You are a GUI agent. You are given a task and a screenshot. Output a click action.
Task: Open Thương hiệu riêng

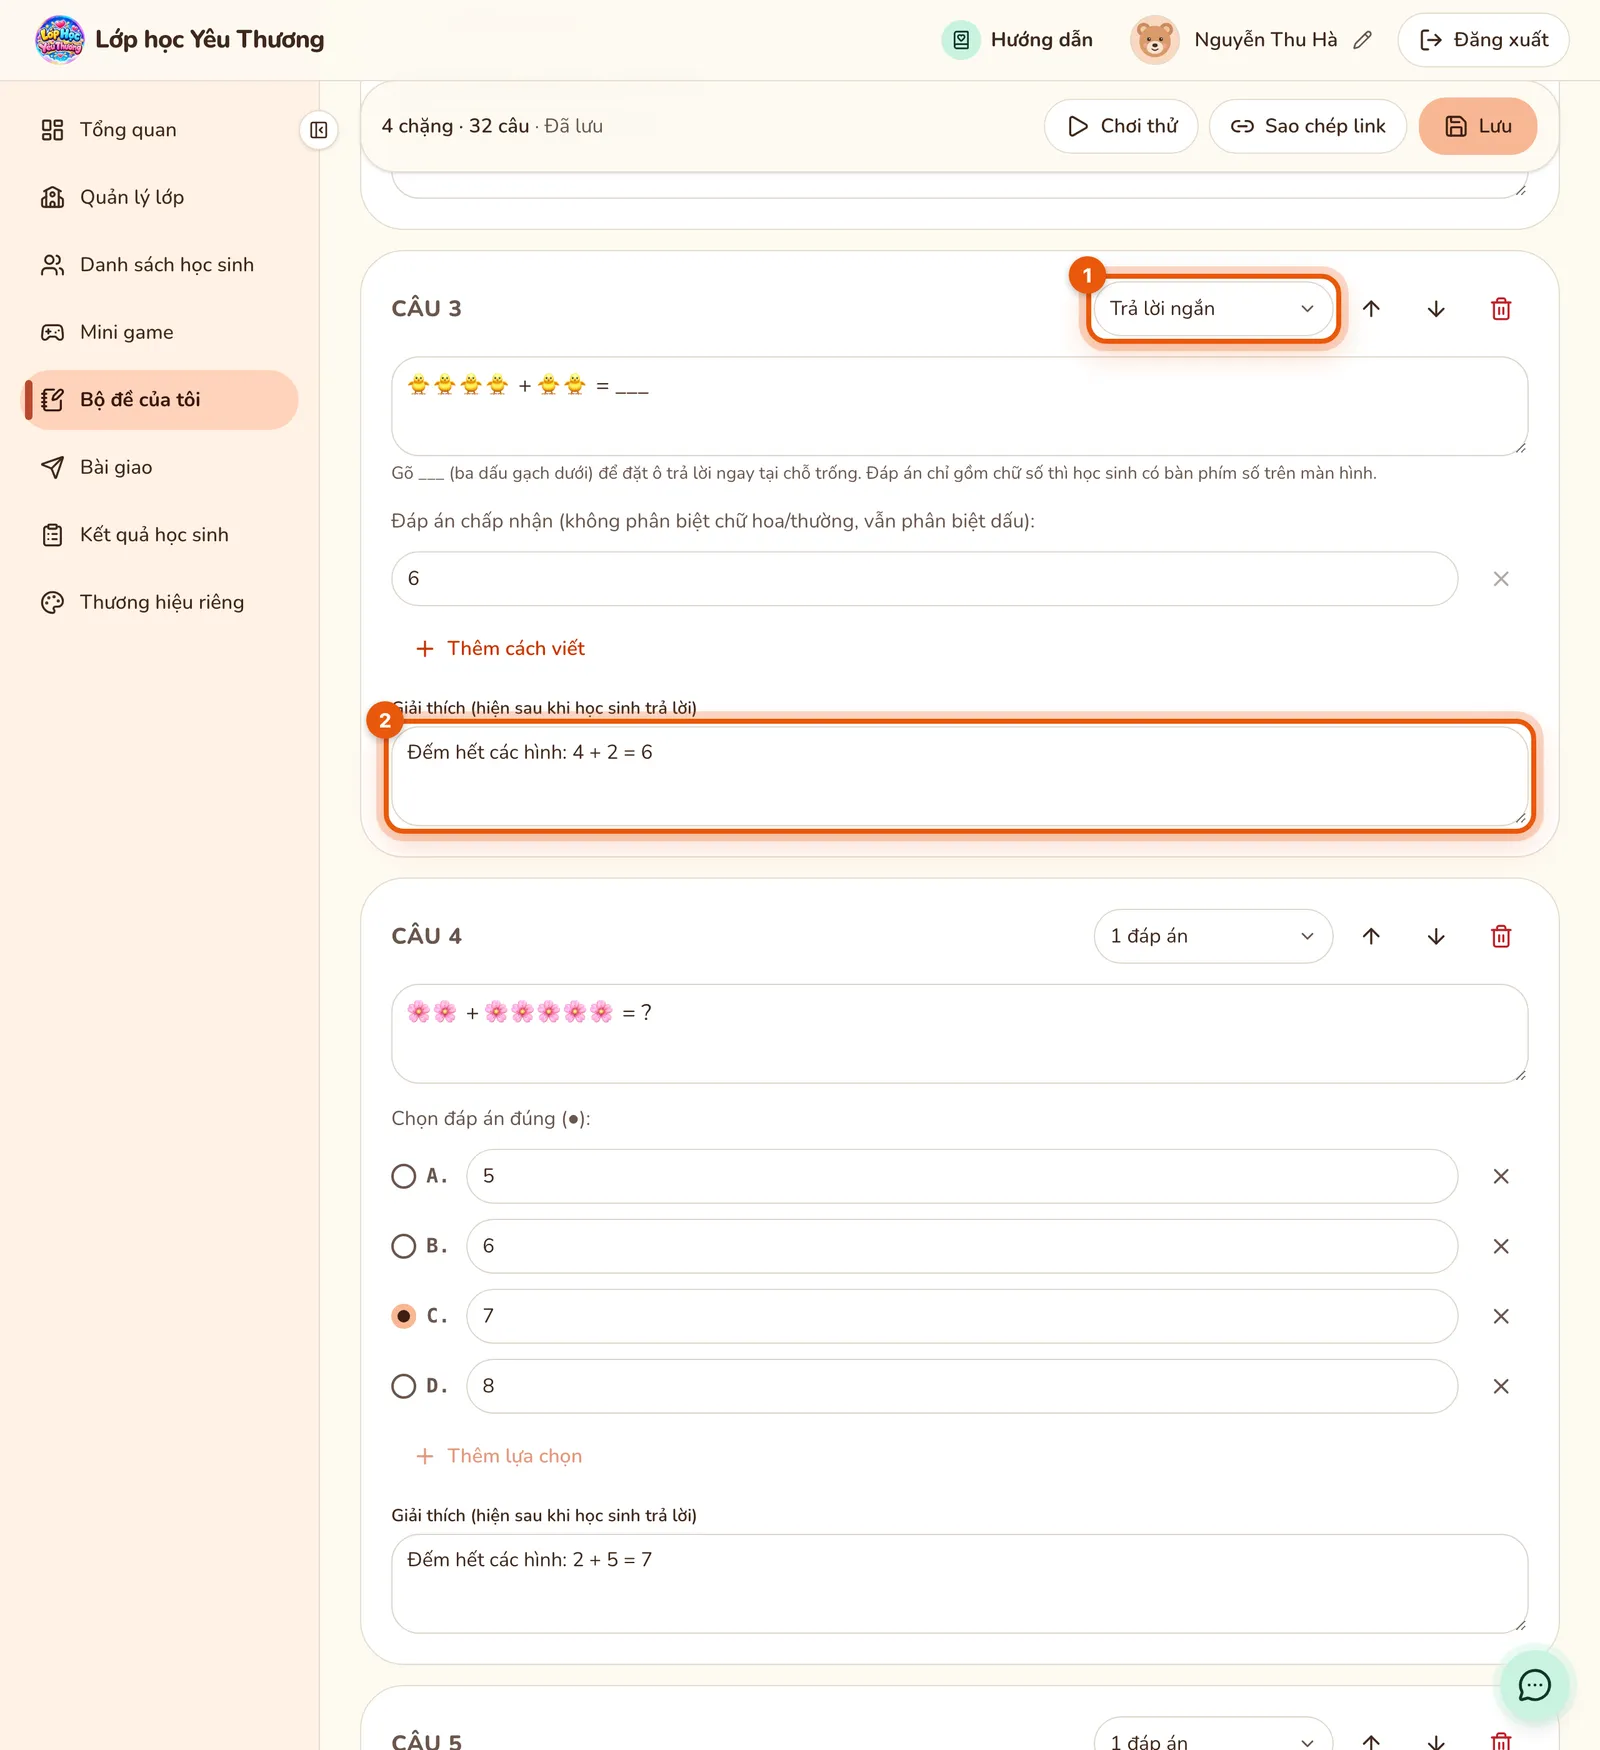(160, 602)
